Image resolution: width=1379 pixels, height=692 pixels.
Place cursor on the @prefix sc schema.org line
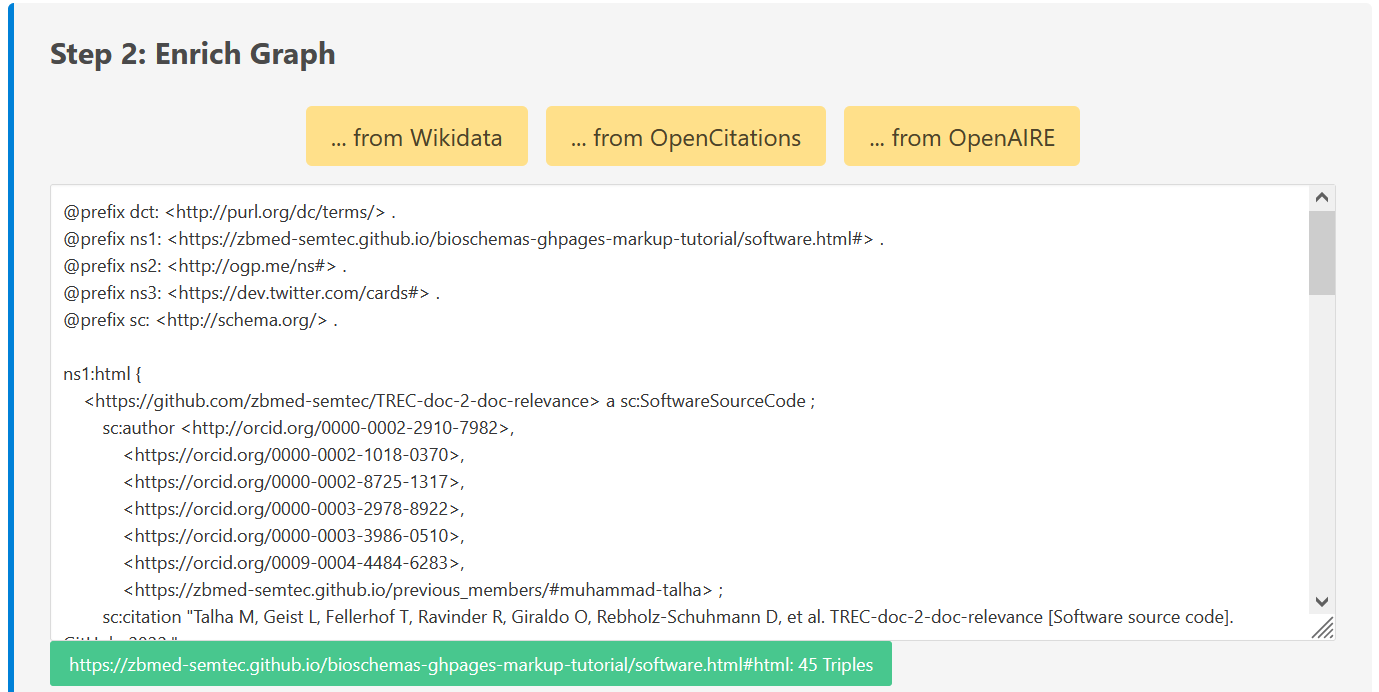[200, 320]
